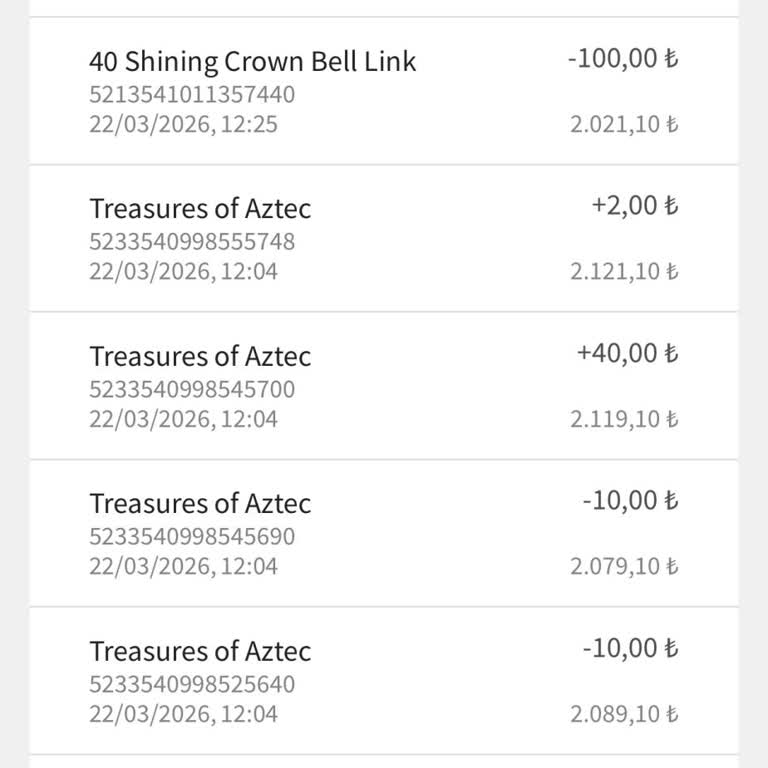
Task: Click the 2.079,10 ₺ balance
Action: [624, 566]
